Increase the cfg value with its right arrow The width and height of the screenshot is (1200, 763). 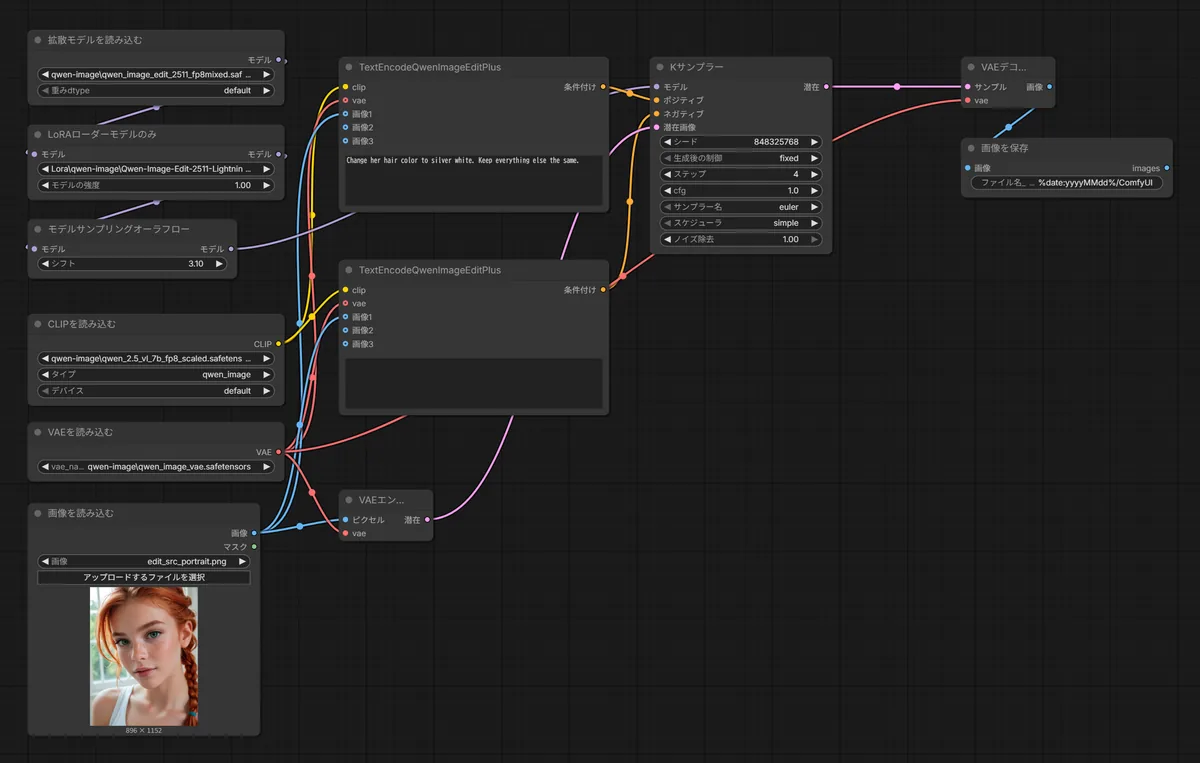815,190
